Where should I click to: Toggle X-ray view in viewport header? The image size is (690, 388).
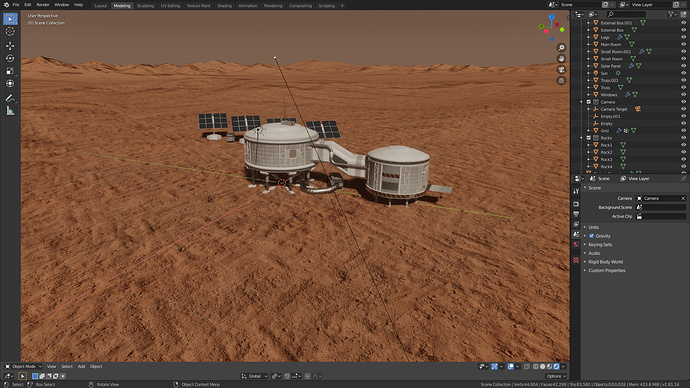point(527,366)
